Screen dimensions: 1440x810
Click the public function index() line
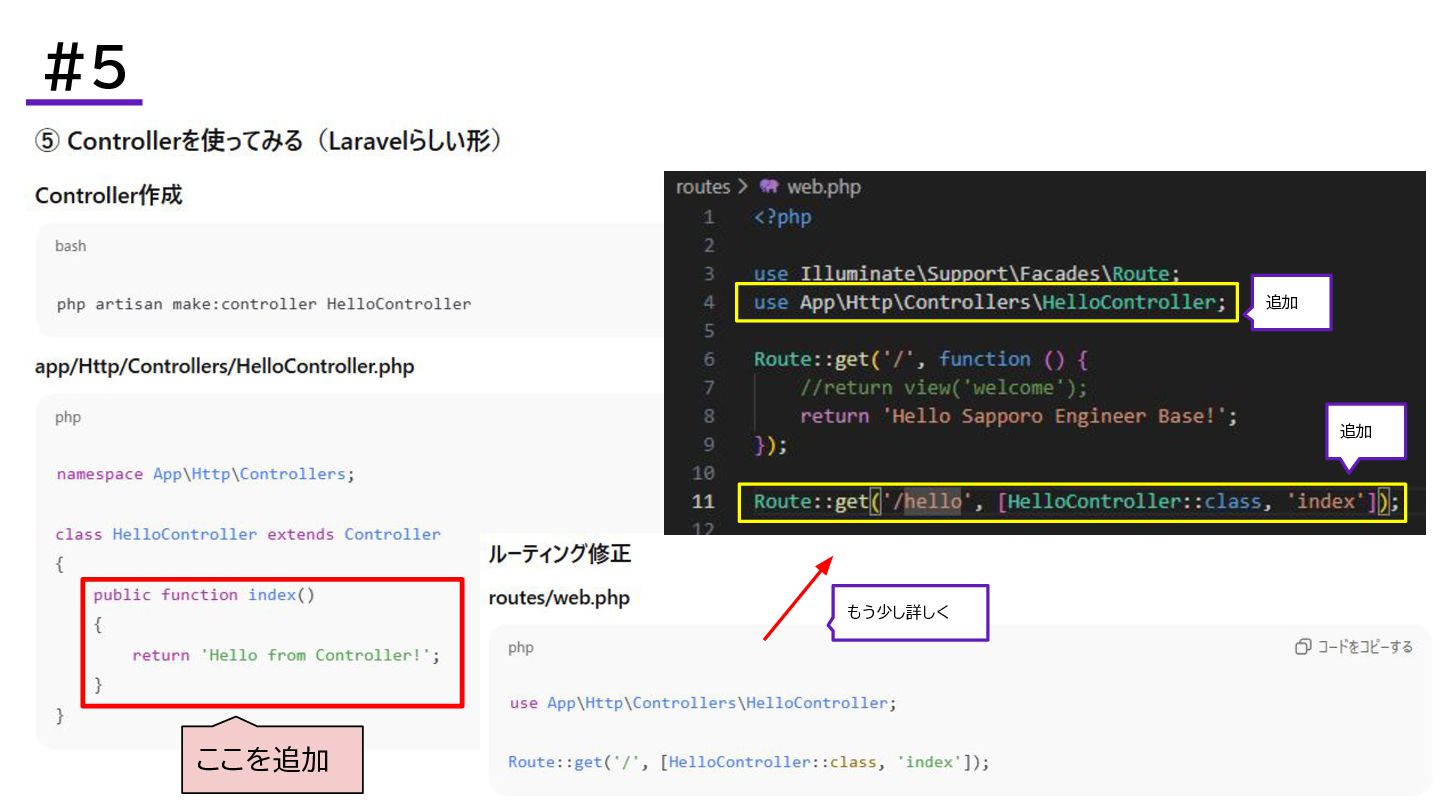pyautogui.click(x=204, y=595)
